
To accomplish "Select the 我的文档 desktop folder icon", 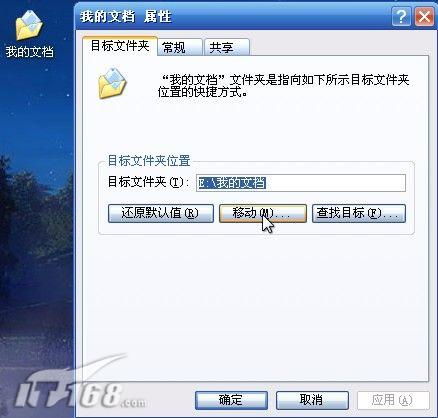I will (x=29, y=25).
